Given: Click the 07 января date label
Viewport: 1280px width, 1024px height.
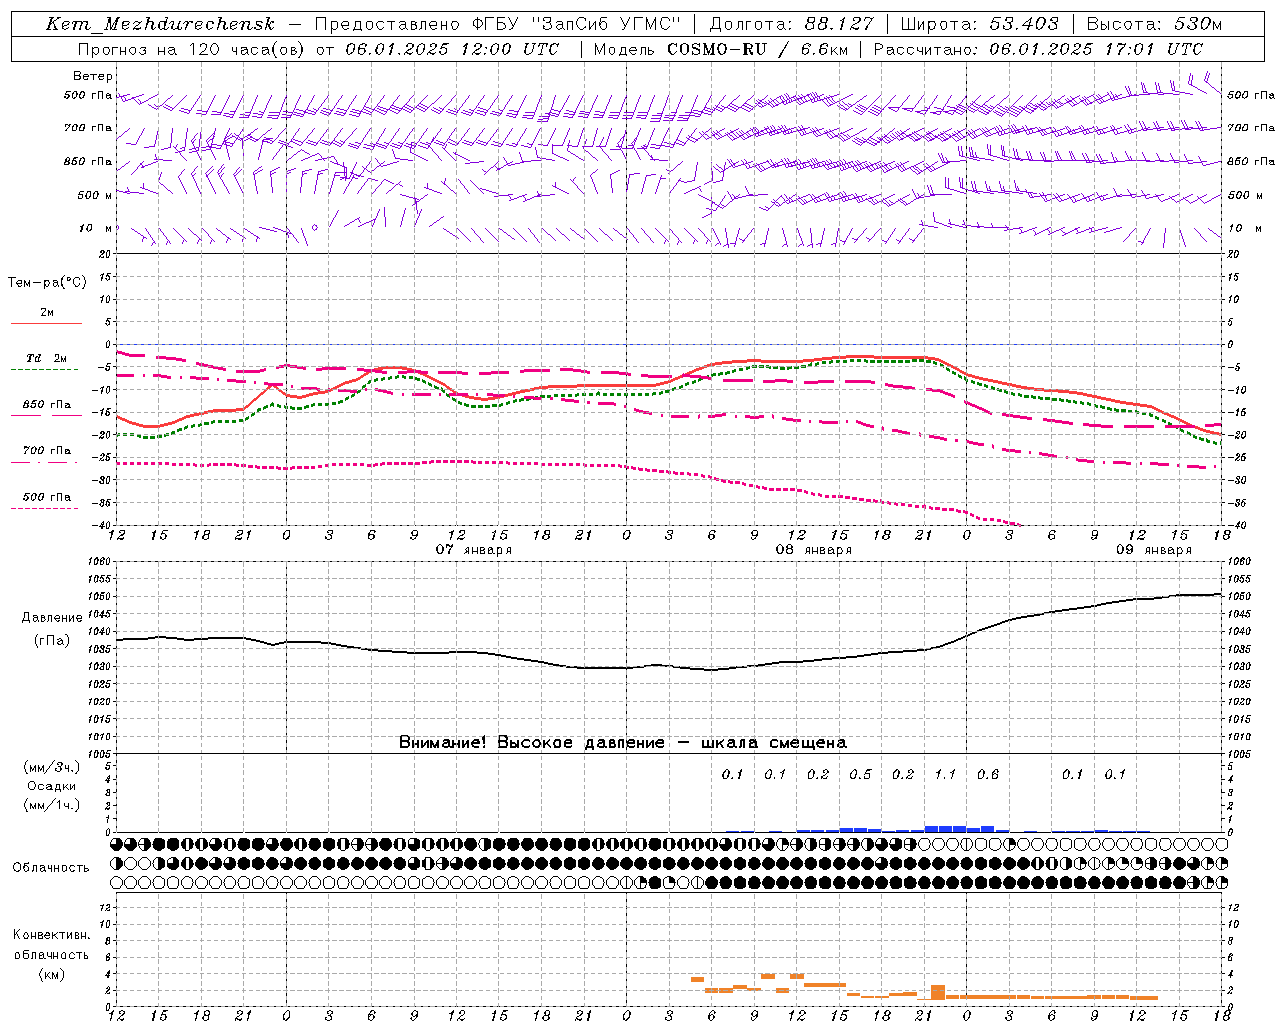Looking at the screenshot, I should pos(473,549).
